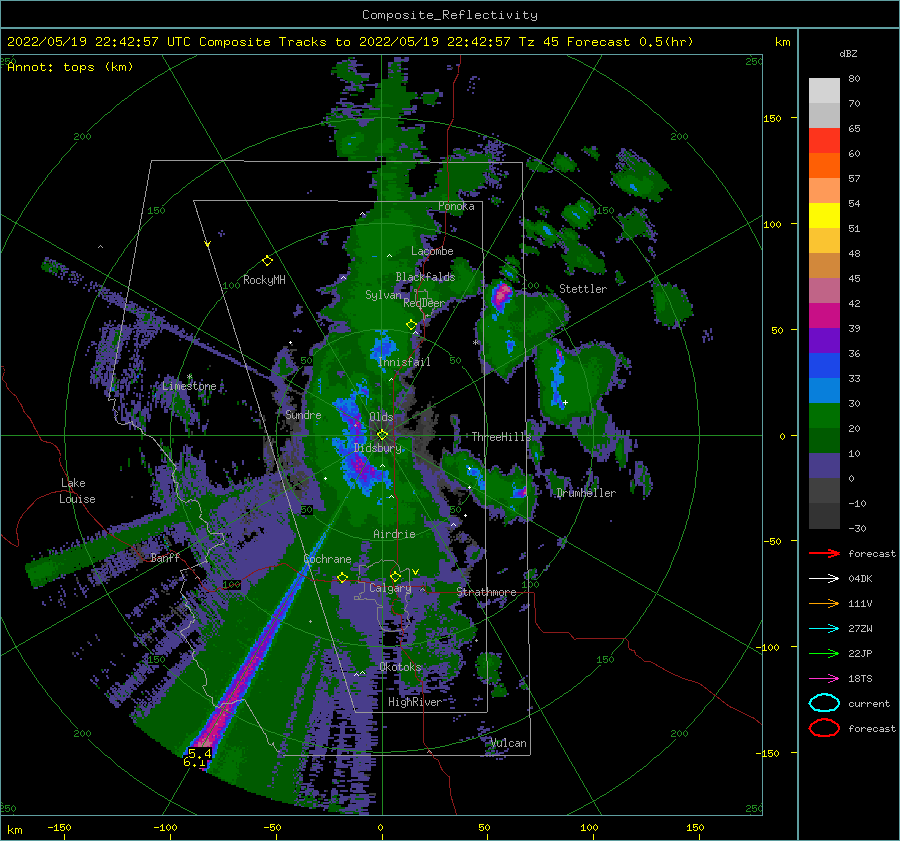Select the Innisfail label
Screen dimensions: 900x841
404,362
